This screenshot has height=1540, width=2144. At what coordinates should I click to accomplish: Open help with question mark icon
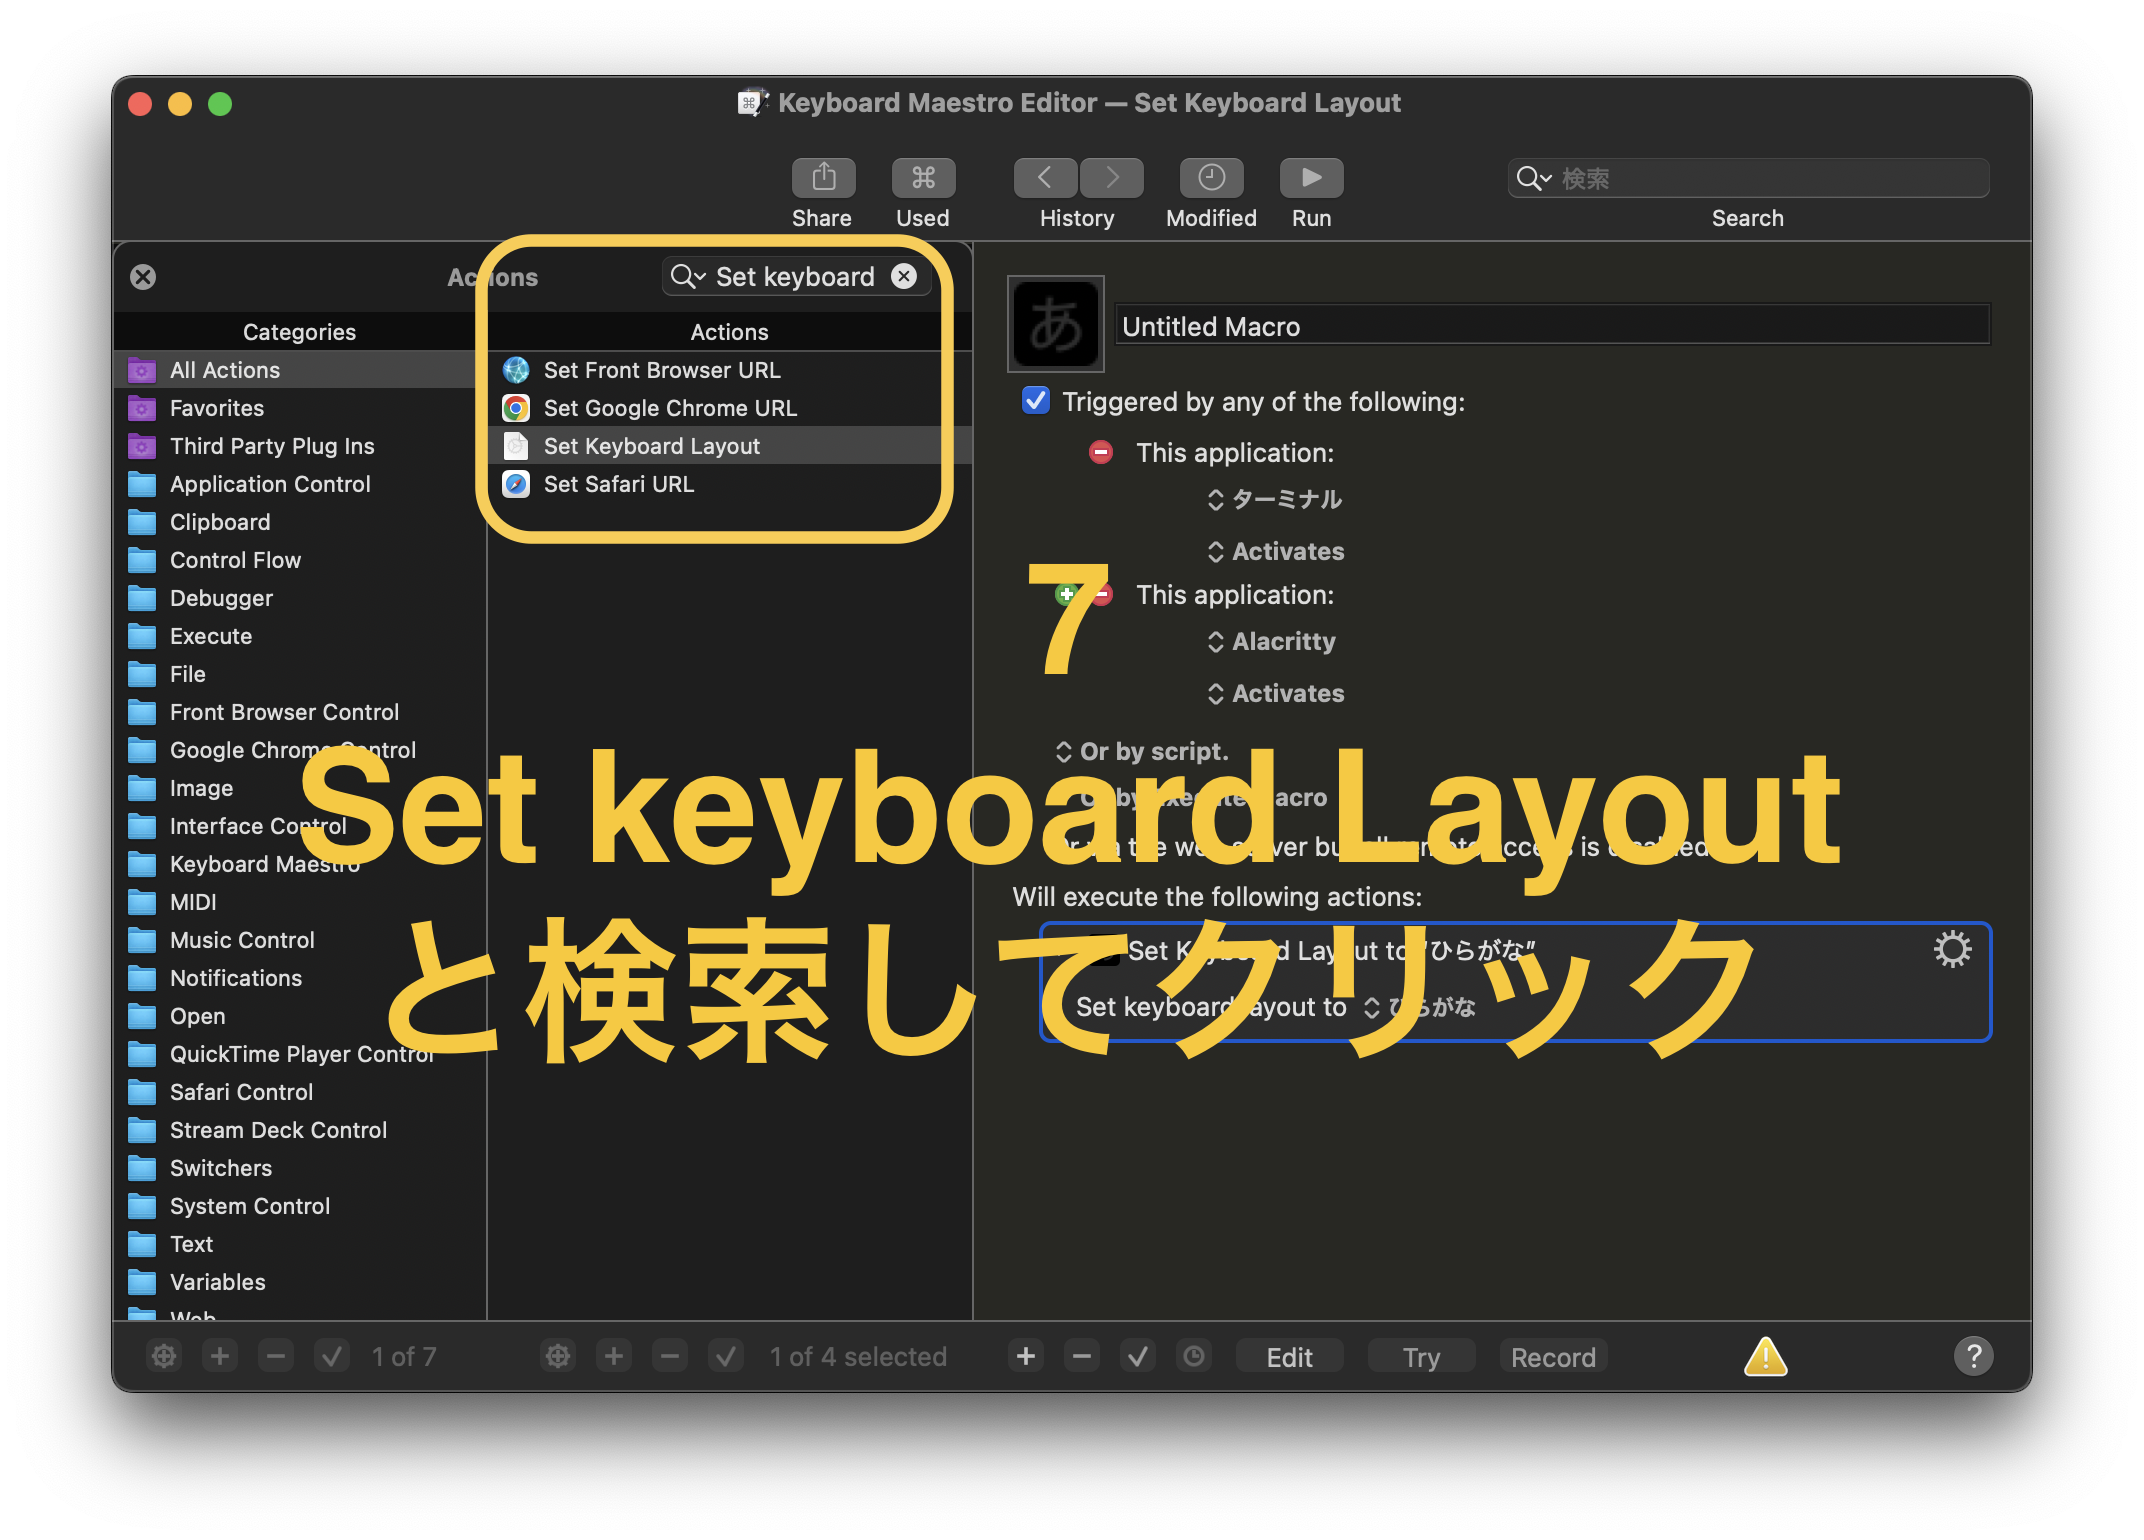pos(1973,1357)
